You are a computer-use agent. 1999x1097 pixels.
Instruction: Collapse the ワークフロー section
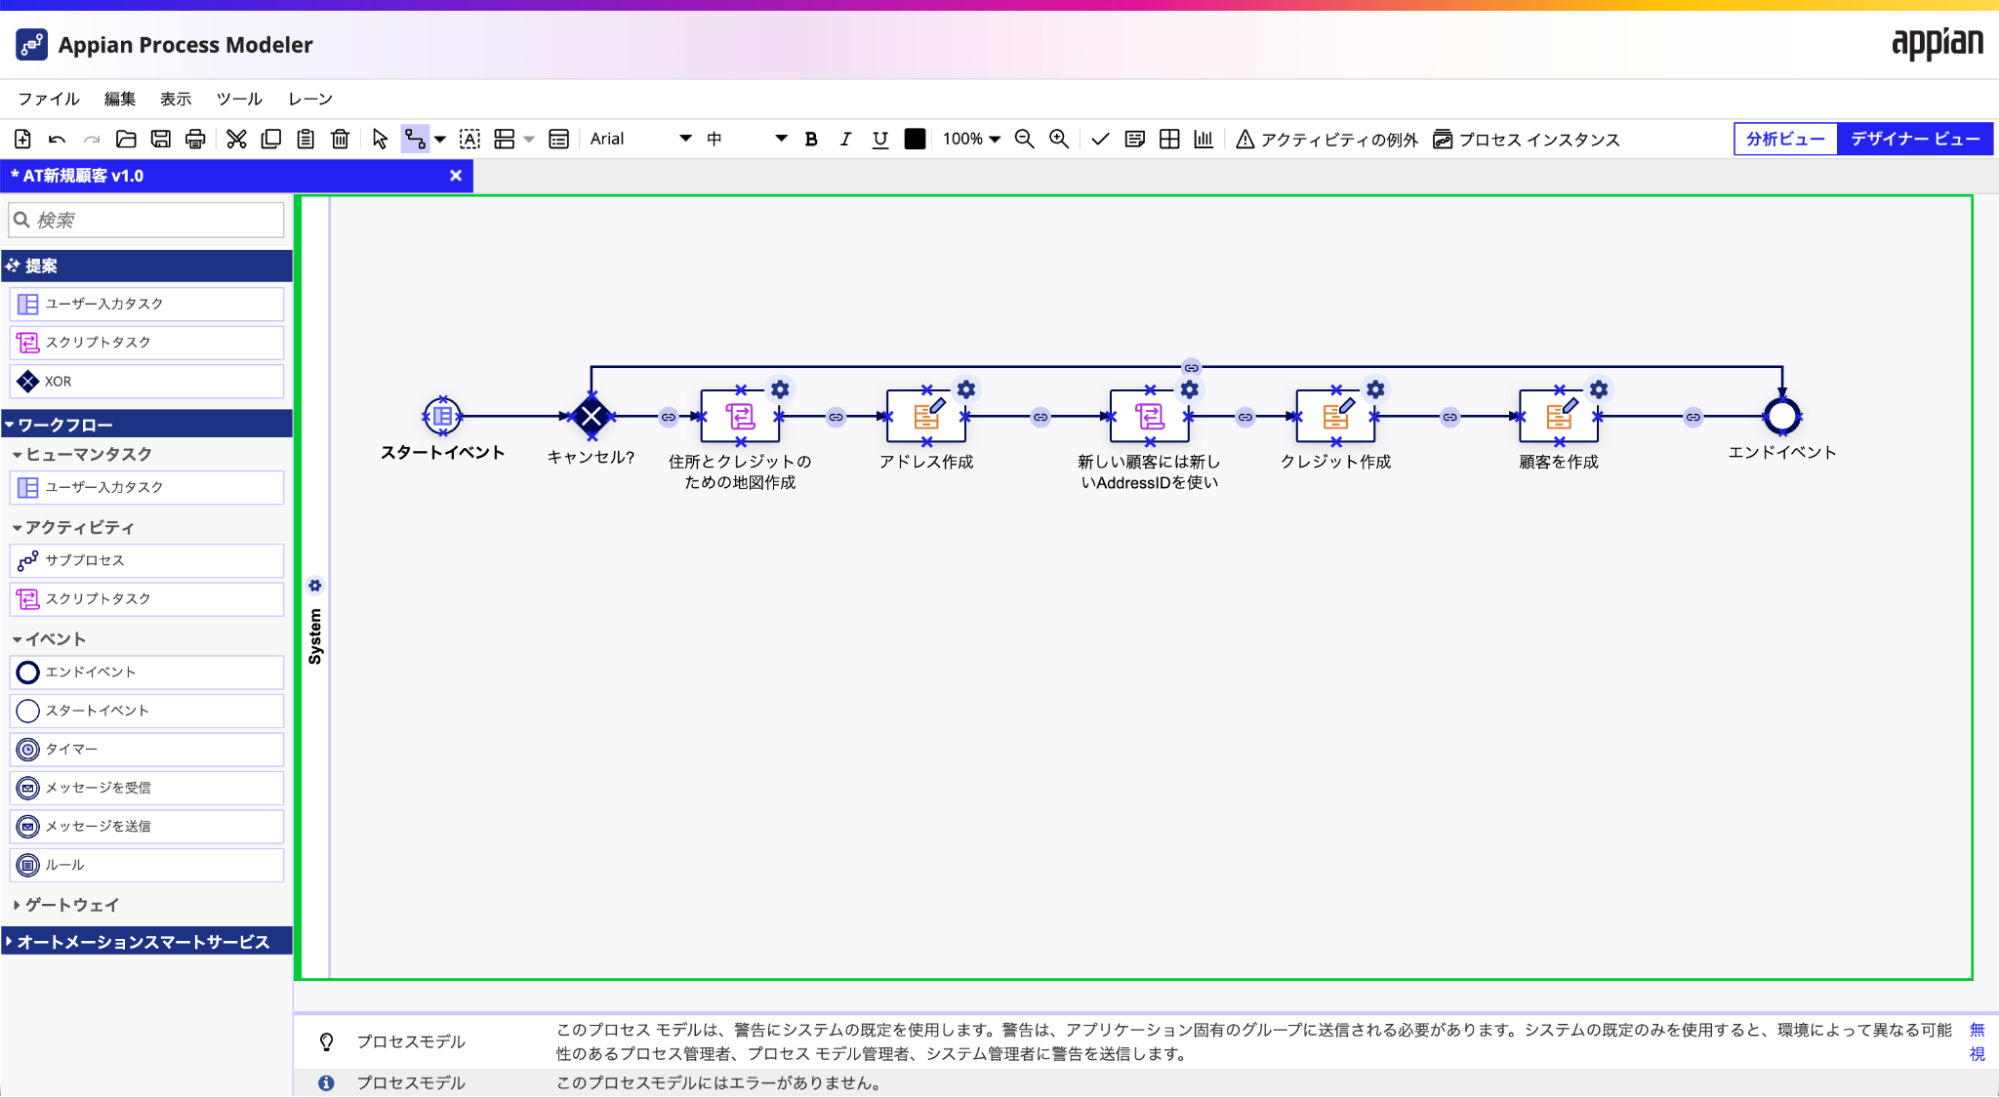click(147, 425)
